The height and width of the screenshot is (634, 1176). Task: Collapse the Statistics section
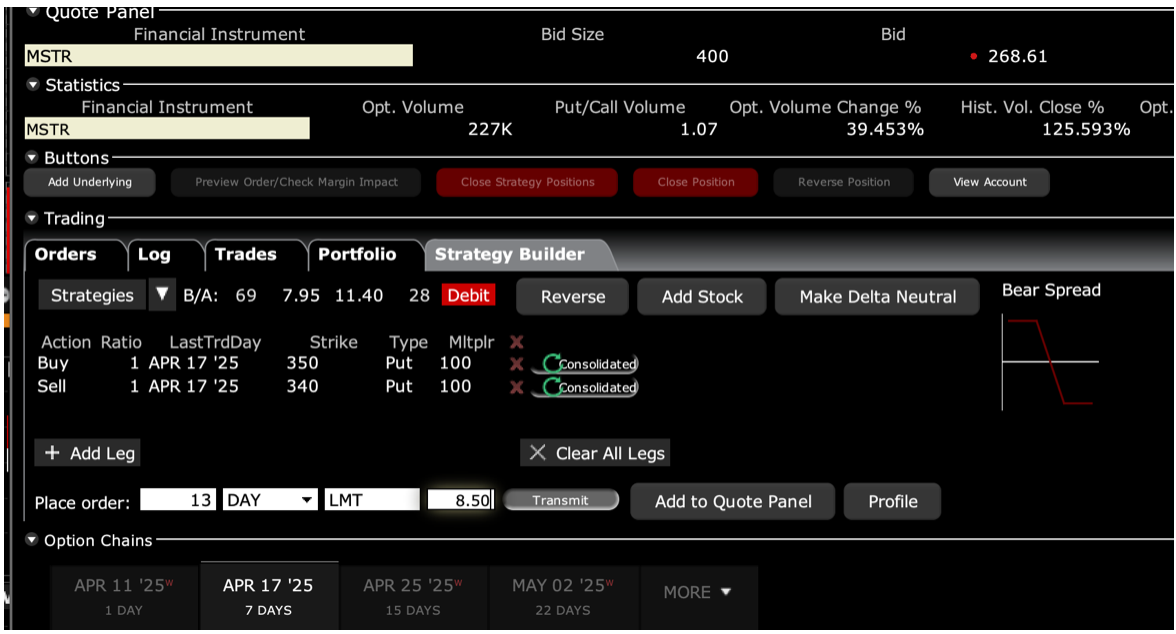[33, 86]
